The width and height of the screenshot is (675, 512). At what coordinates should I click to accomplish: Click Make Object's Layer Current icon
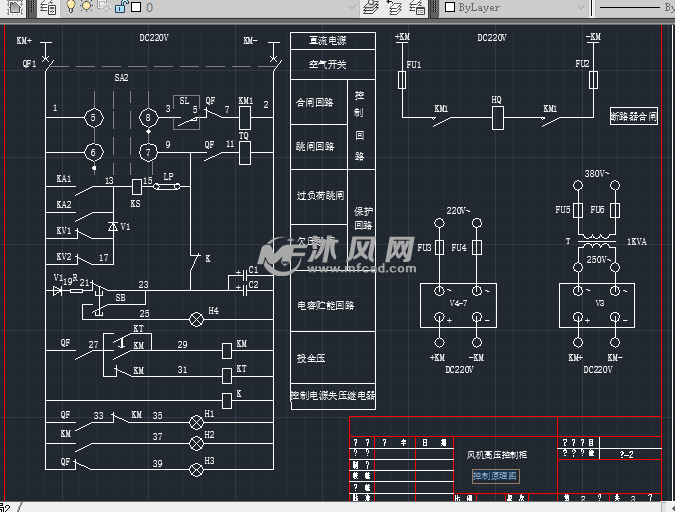[371, 7]
